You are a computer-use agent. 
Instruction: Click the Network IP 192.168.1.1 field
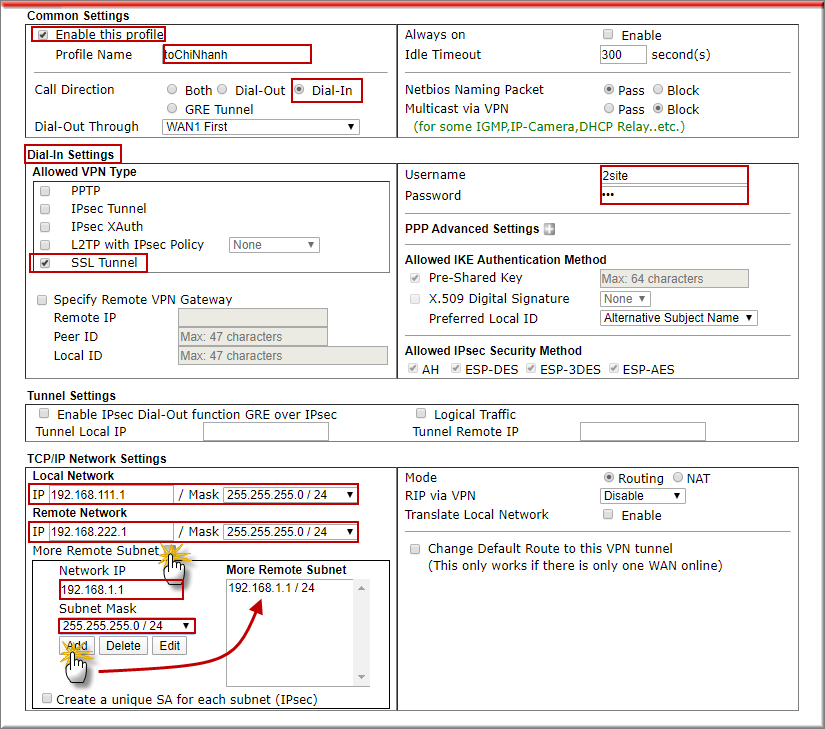pyautogui.click(x=122, y=590)
